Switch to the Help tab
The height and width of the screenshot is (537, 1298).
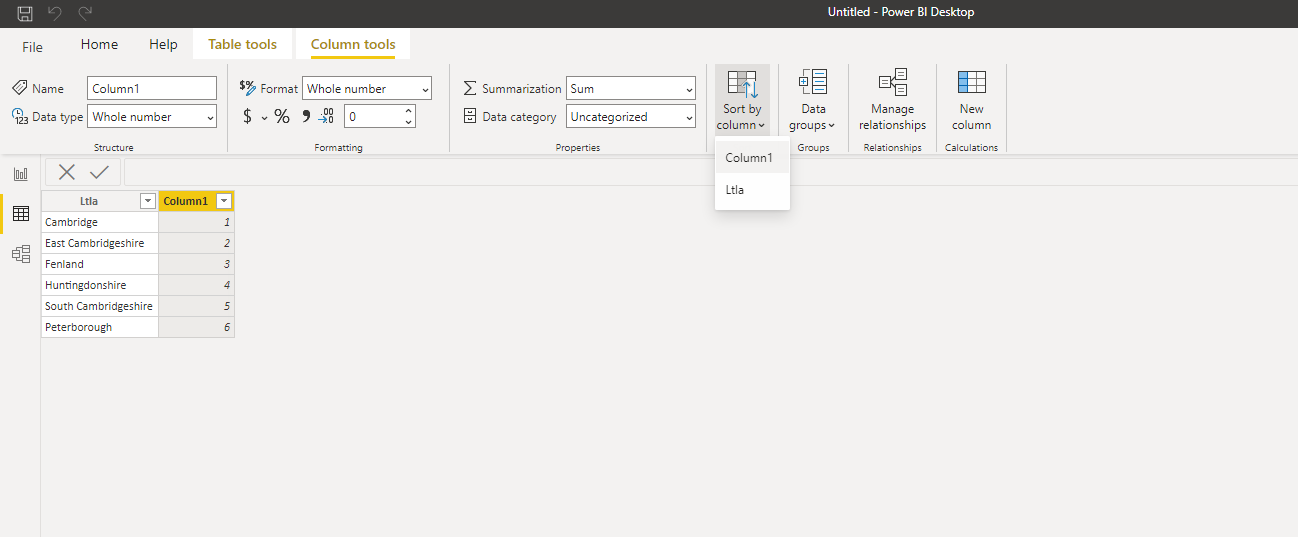(163, 44)
